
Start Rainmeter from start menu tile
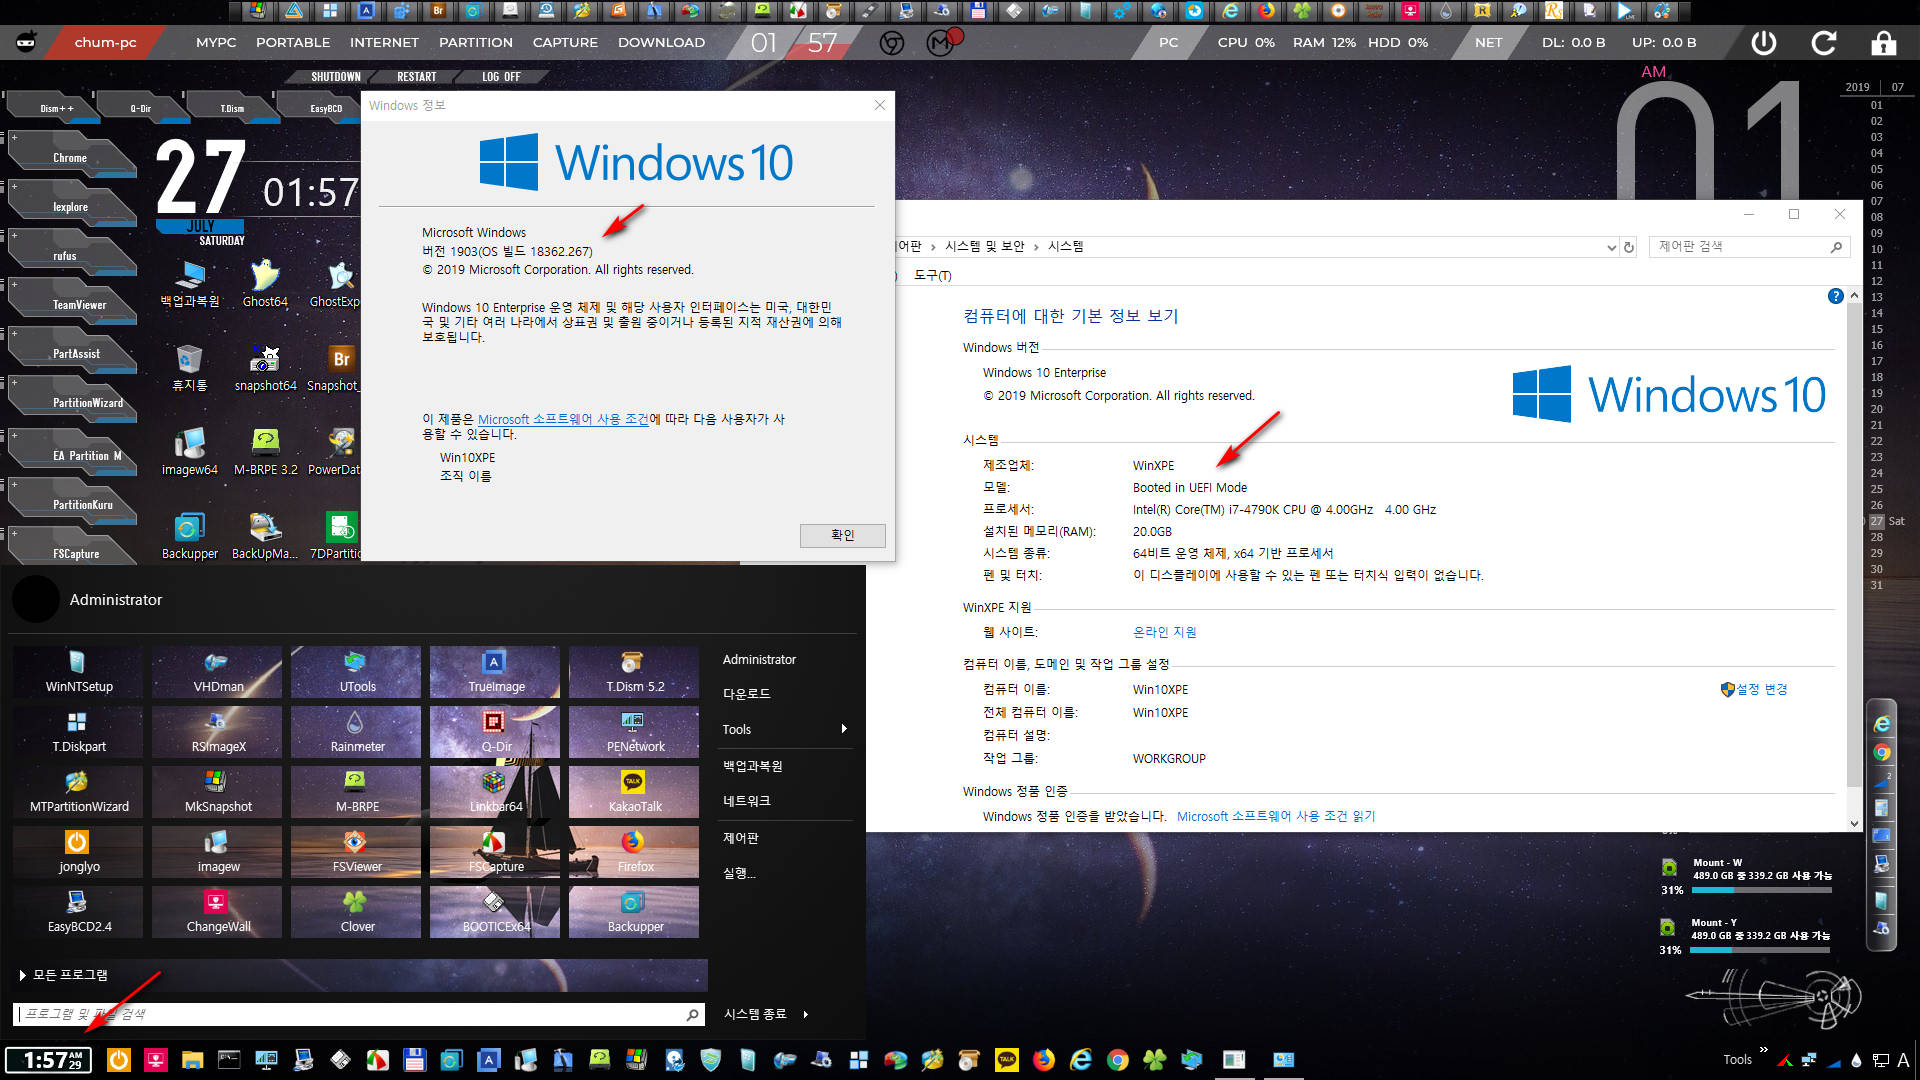[x=356, y=732]
